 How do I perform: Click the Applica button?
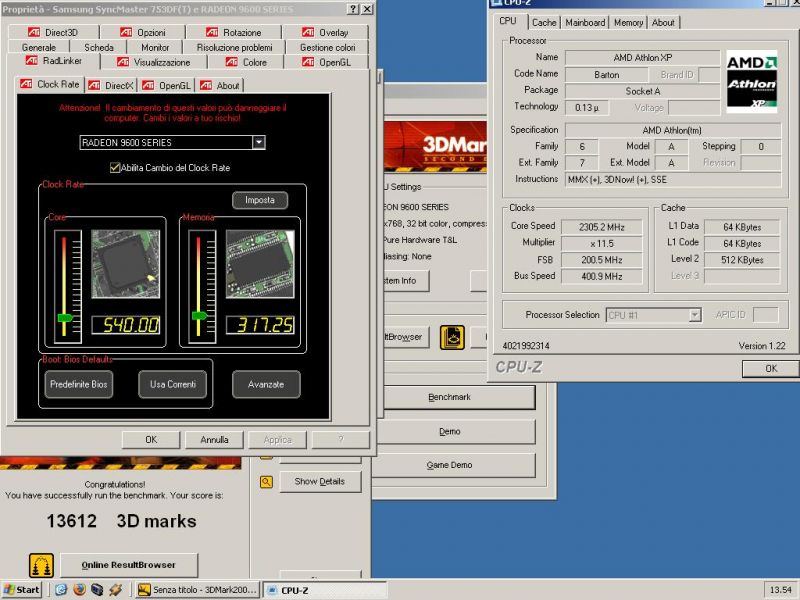(x=278, y=440)
